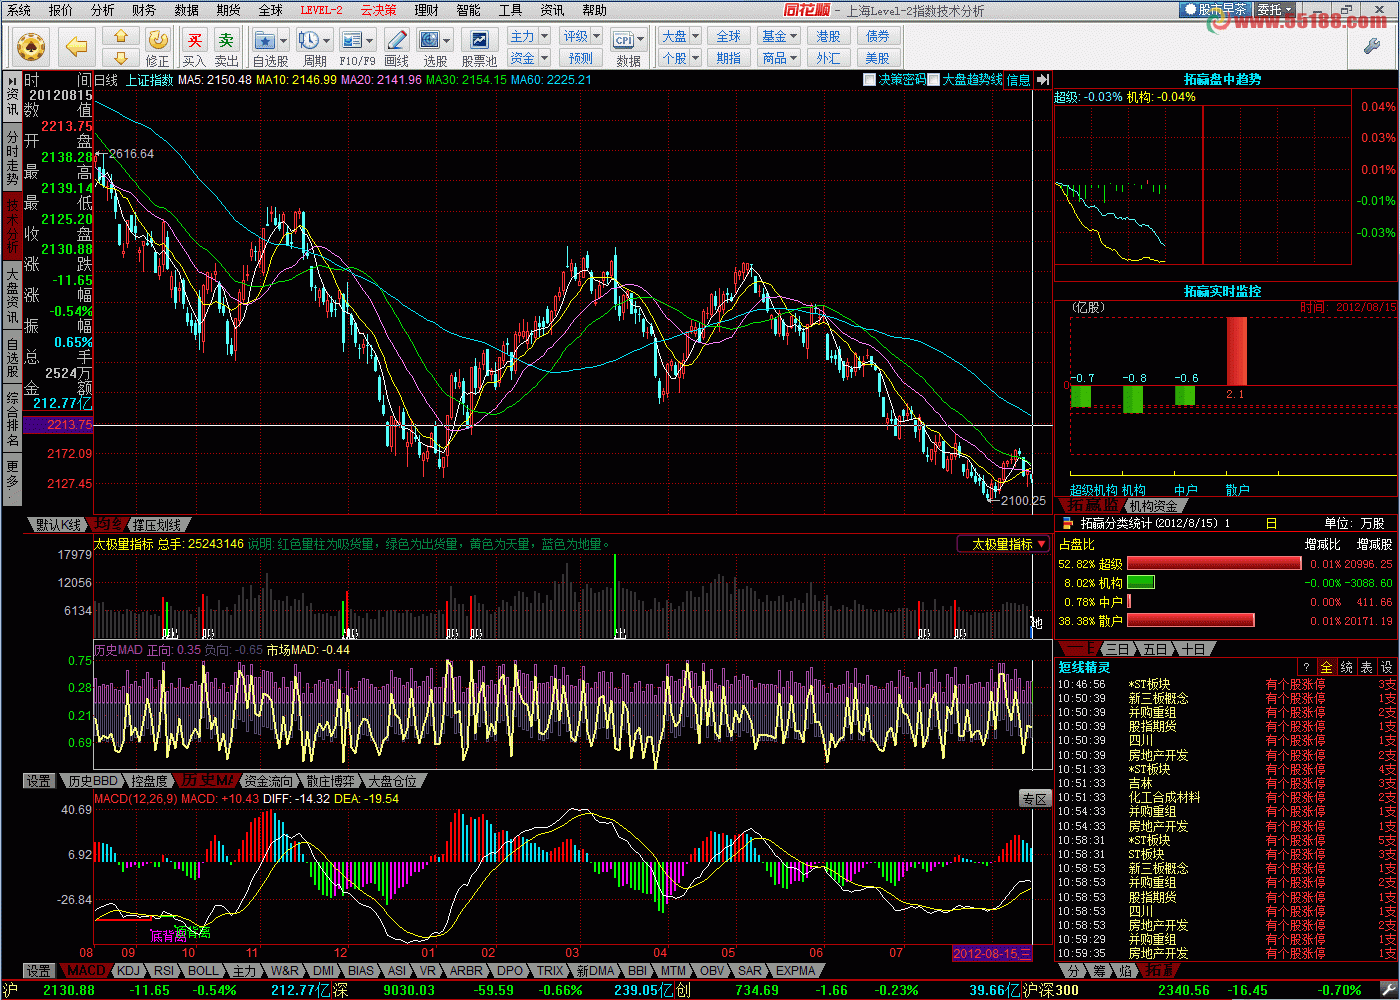This screenshot has width=1400, height=1000.
Task: Open the 系统 menu
Action: pyautogui.click(x=19, y=10)
